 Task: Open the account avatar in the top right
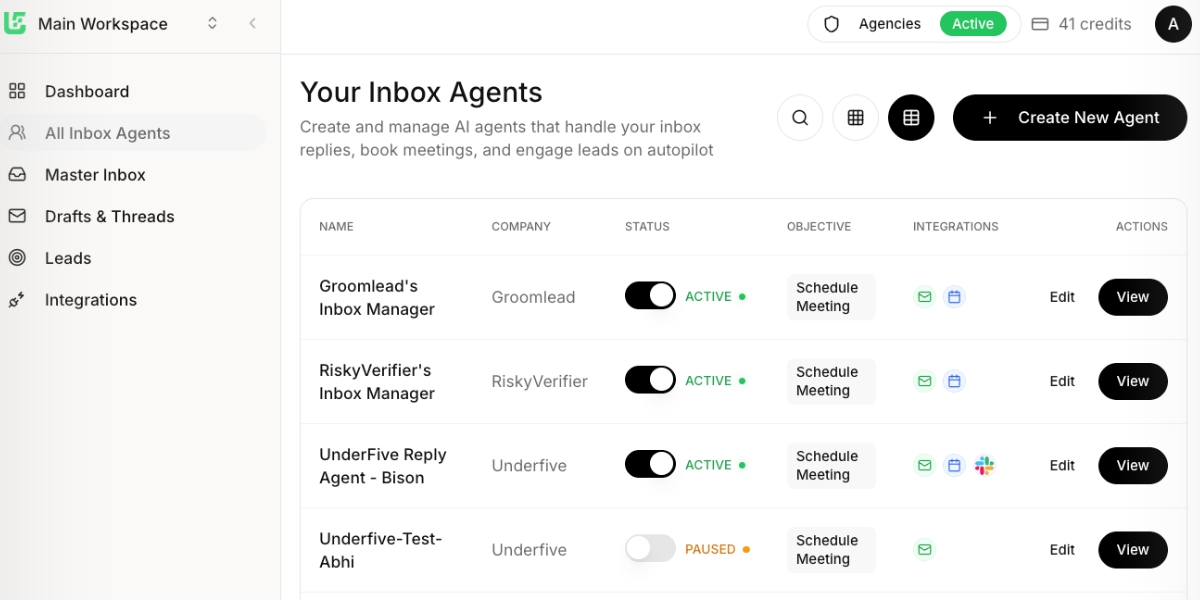point(1173,23)
